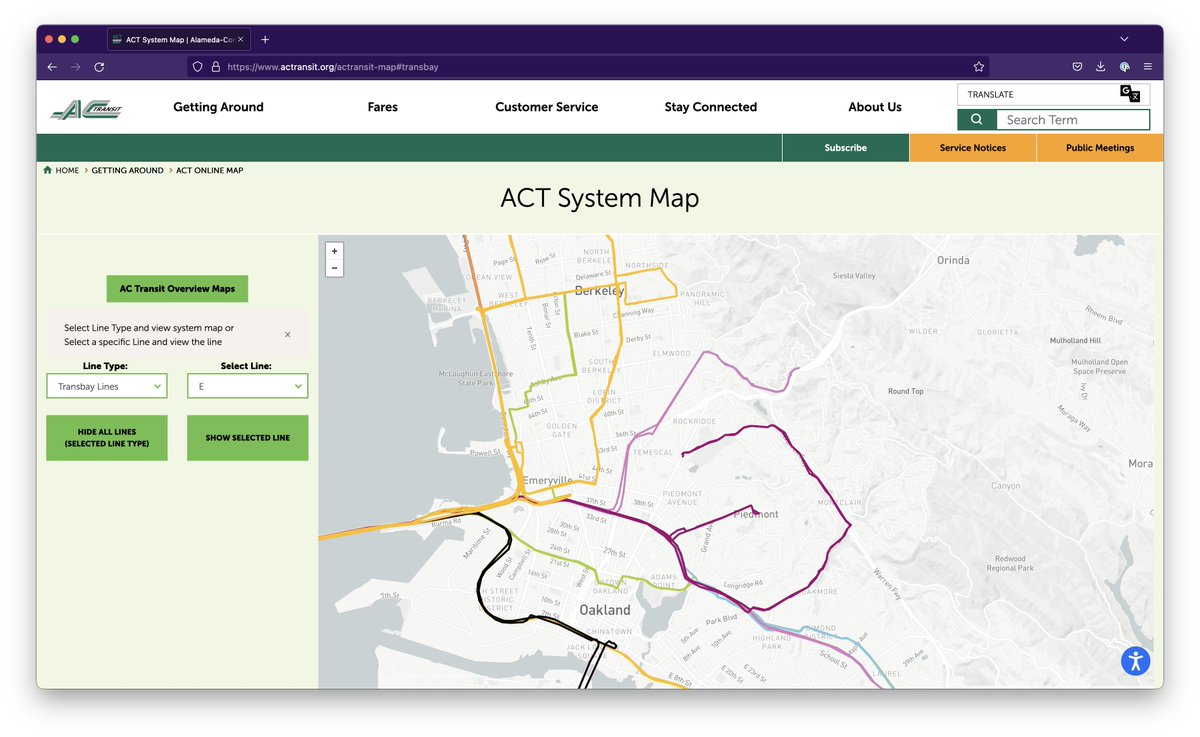Open the Fares menu
The width and height of the screenshot is (1200, 737).
(x=383, y=107)
